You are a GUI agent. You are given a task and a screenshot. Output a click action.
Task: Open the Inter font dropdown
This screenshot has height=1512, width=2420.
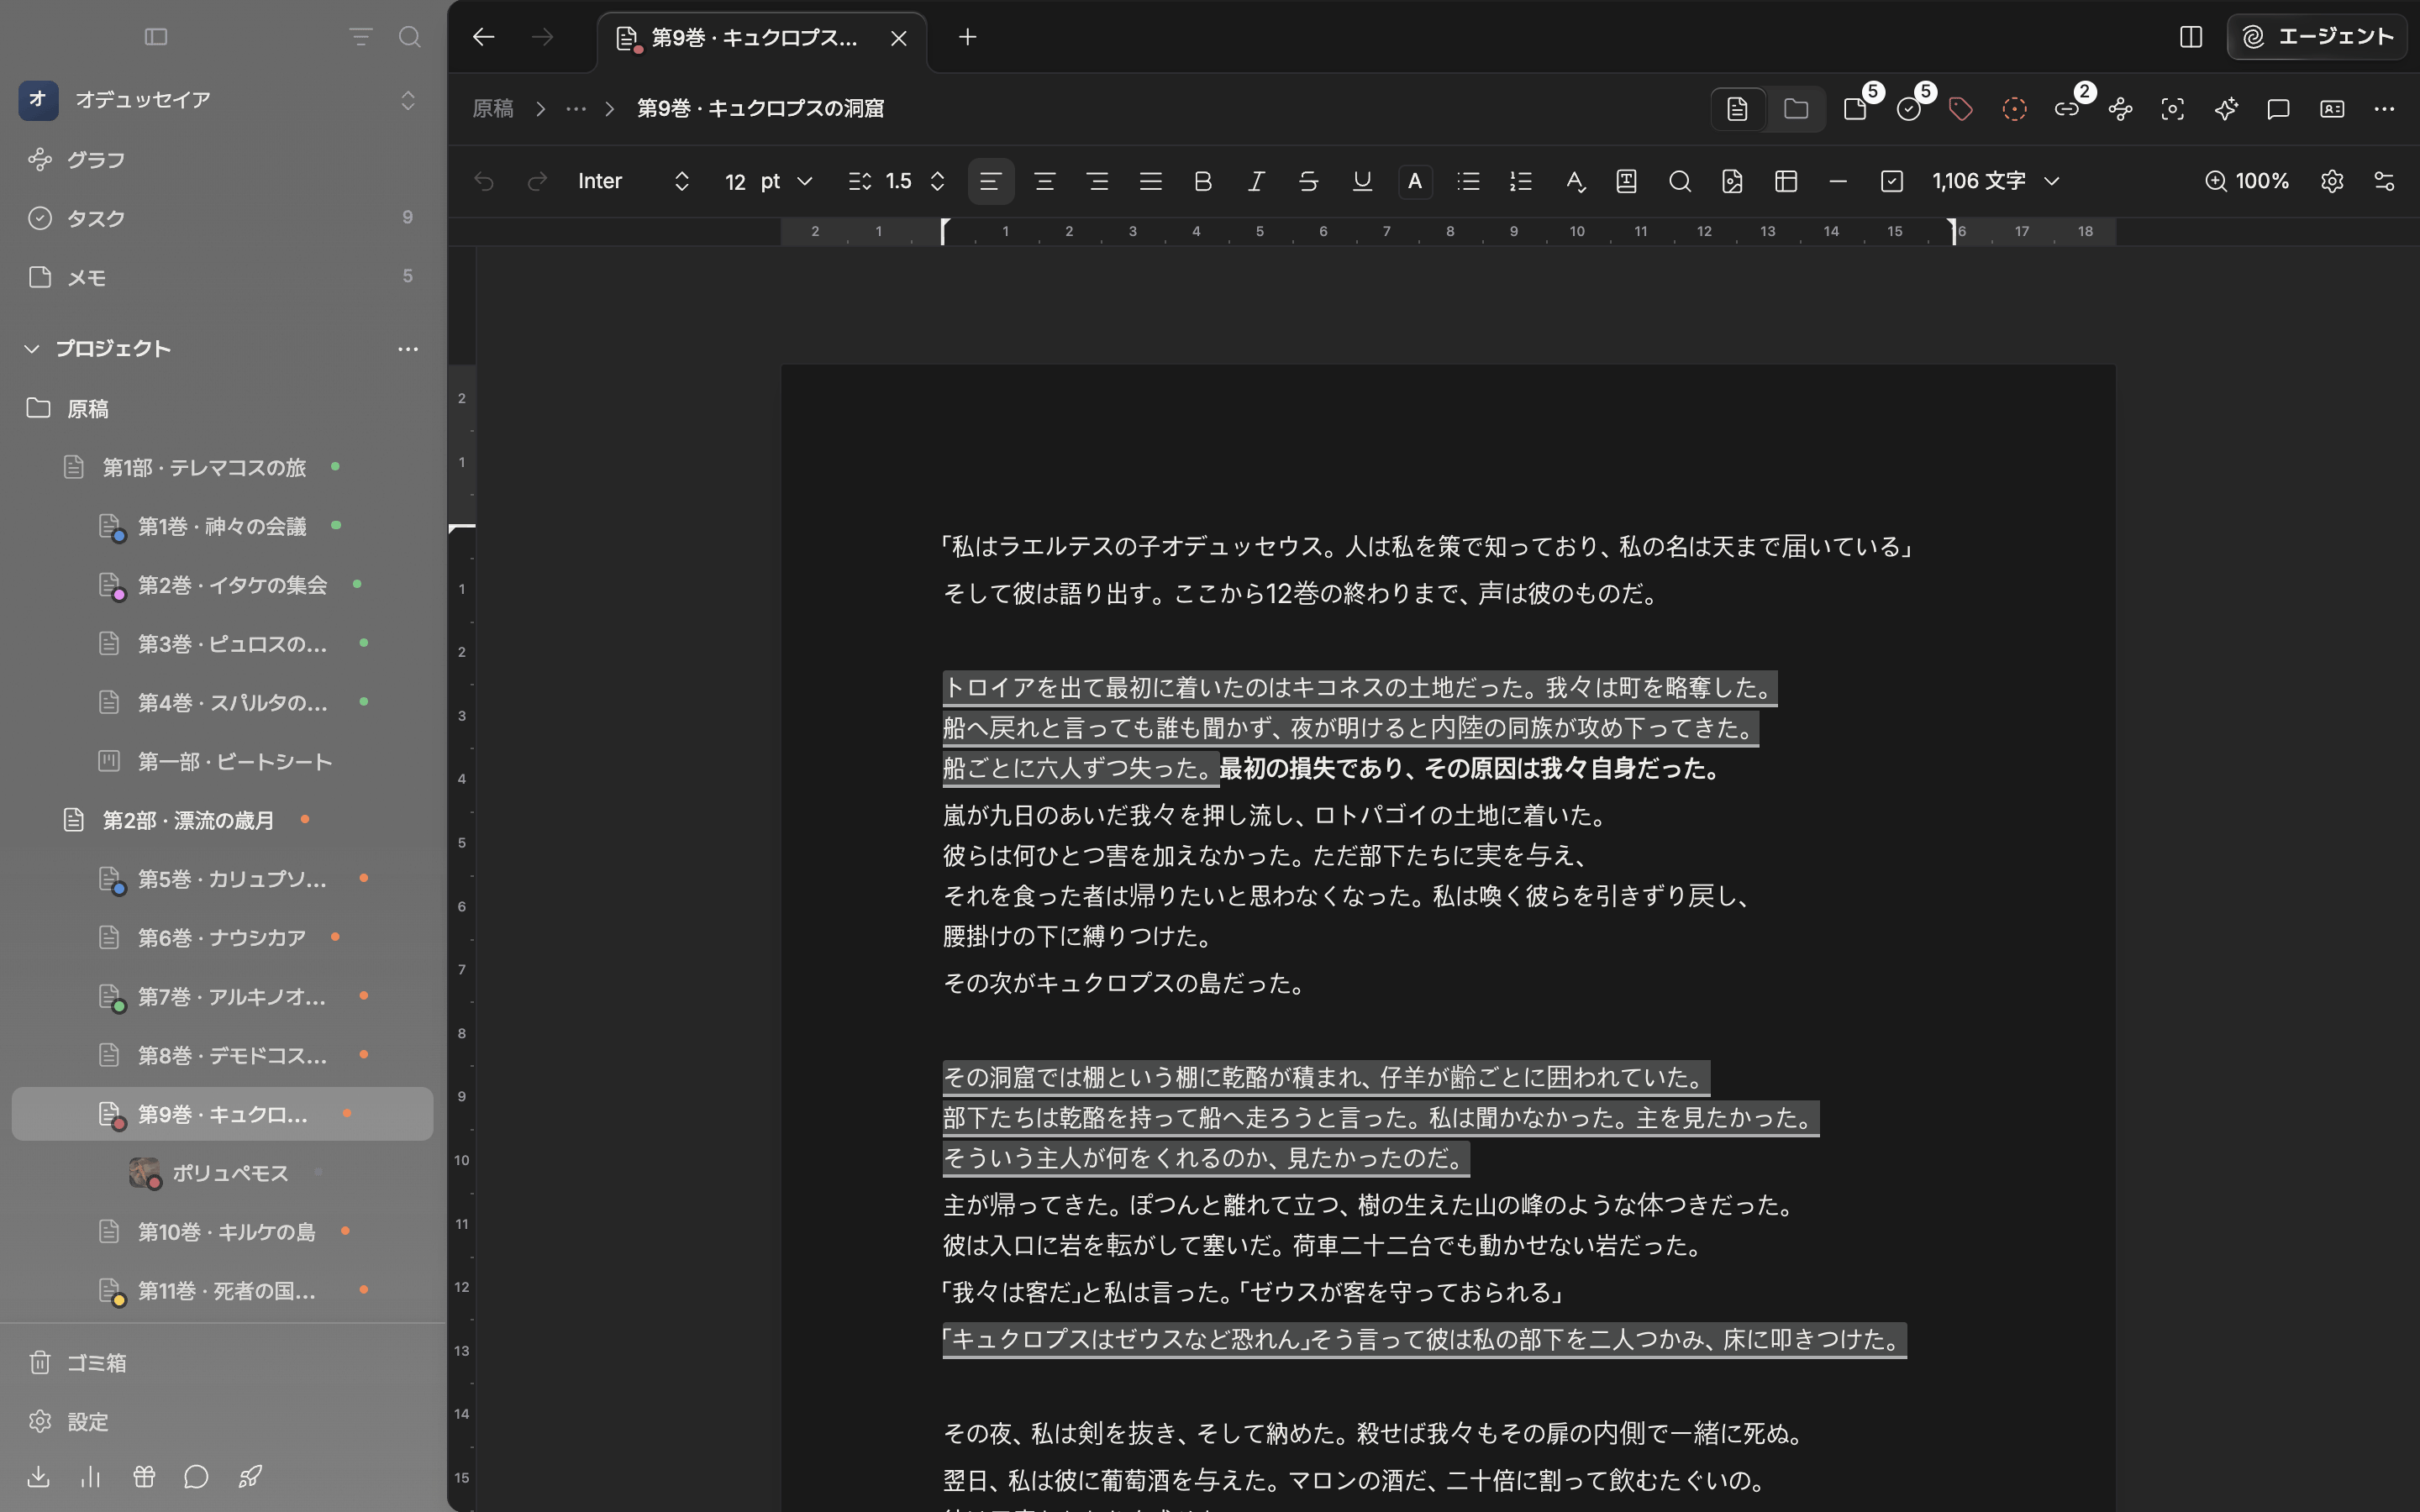coord(634,181)
